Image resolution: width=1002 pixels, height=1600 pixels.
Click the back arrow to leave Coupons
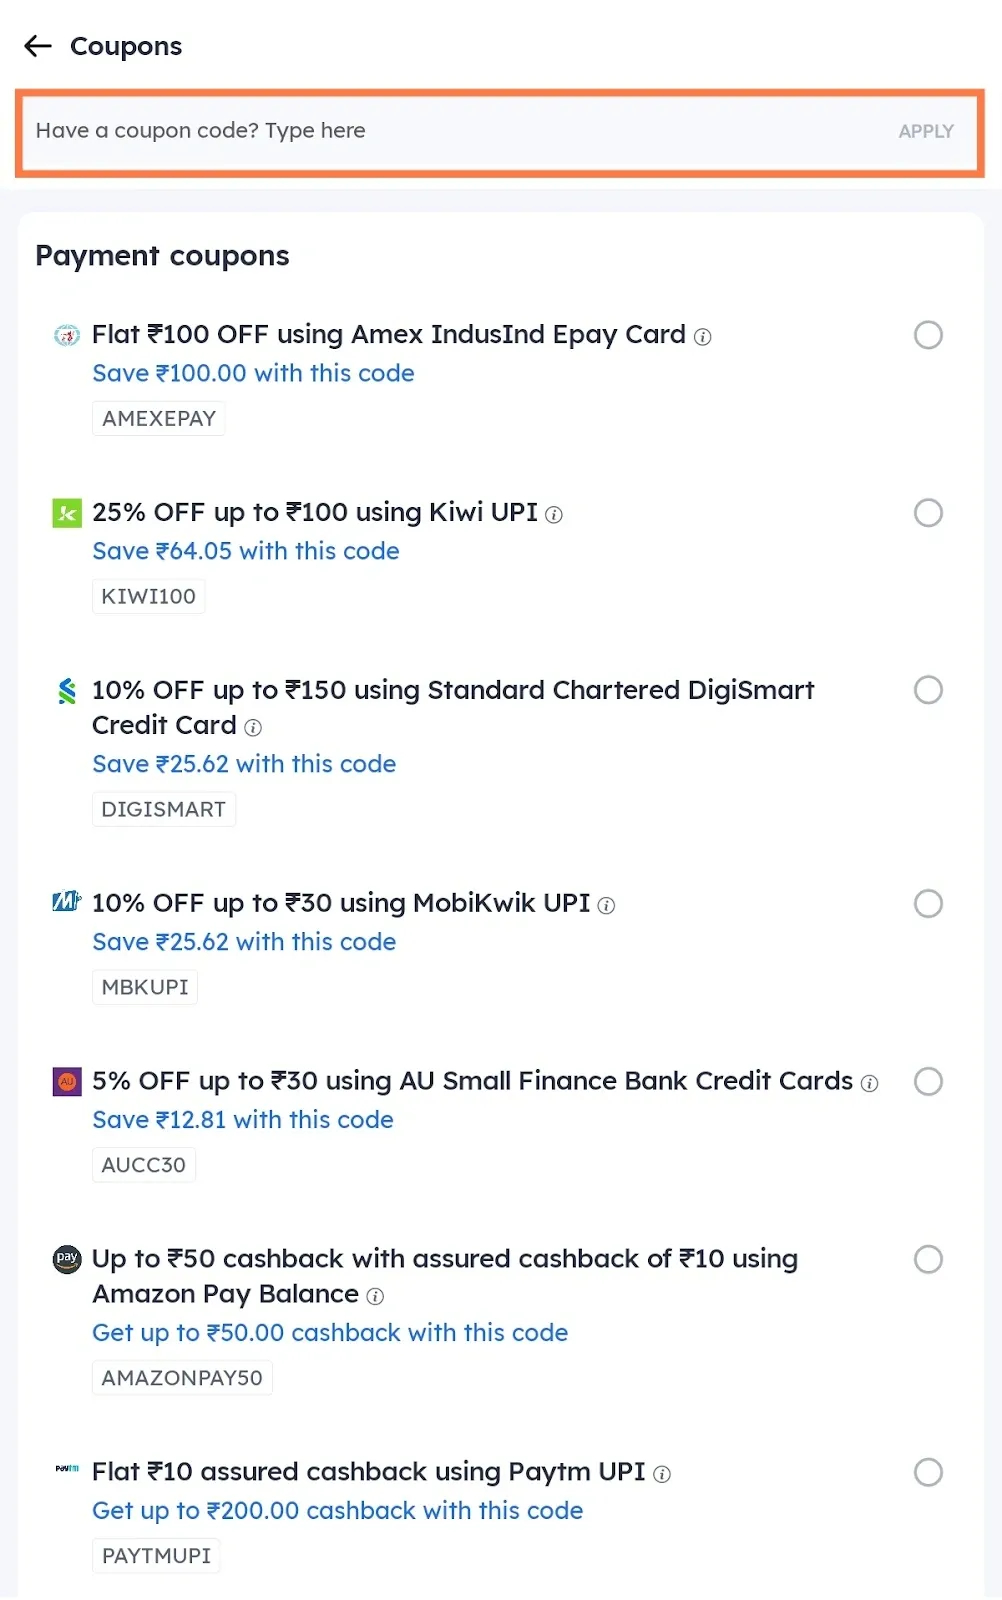(x=37, y=46)
